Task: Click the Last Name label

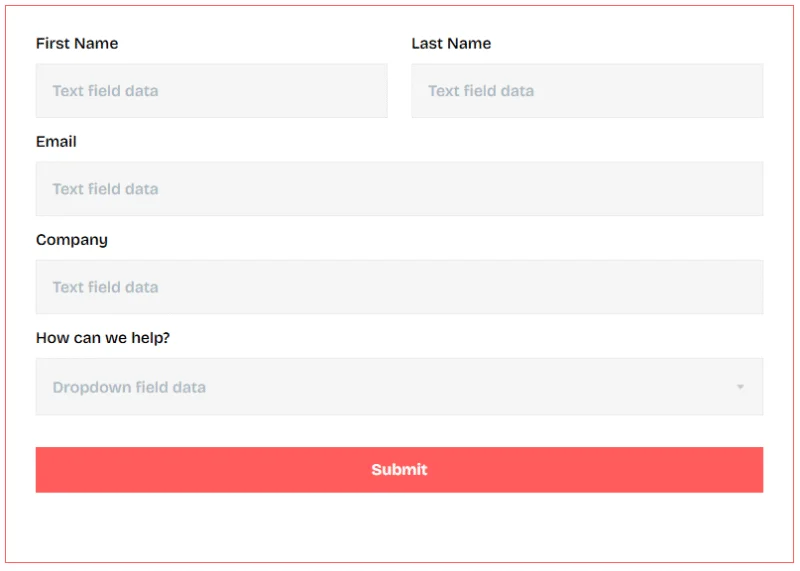Action: pyautogui.click(x=451, y=43)
